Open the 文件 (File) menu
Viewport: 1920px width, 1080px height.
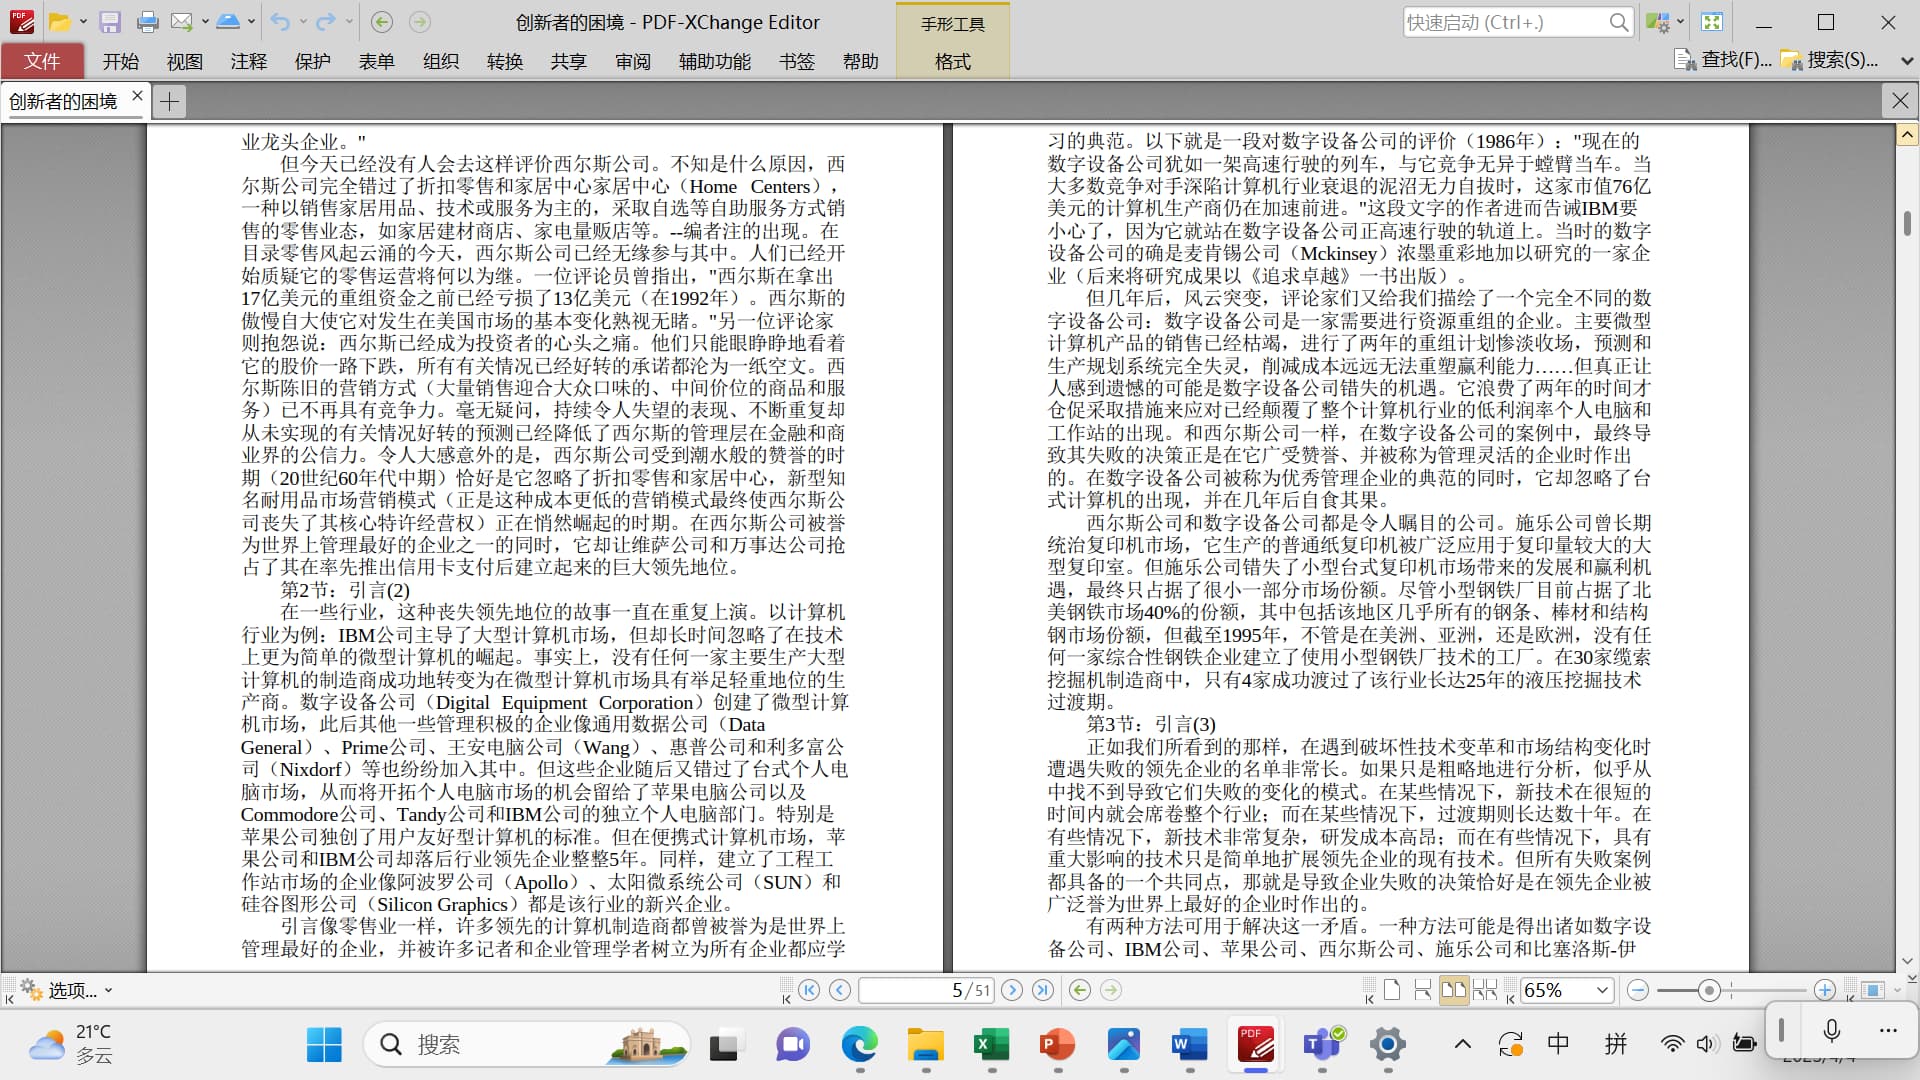tap(42, 61)
